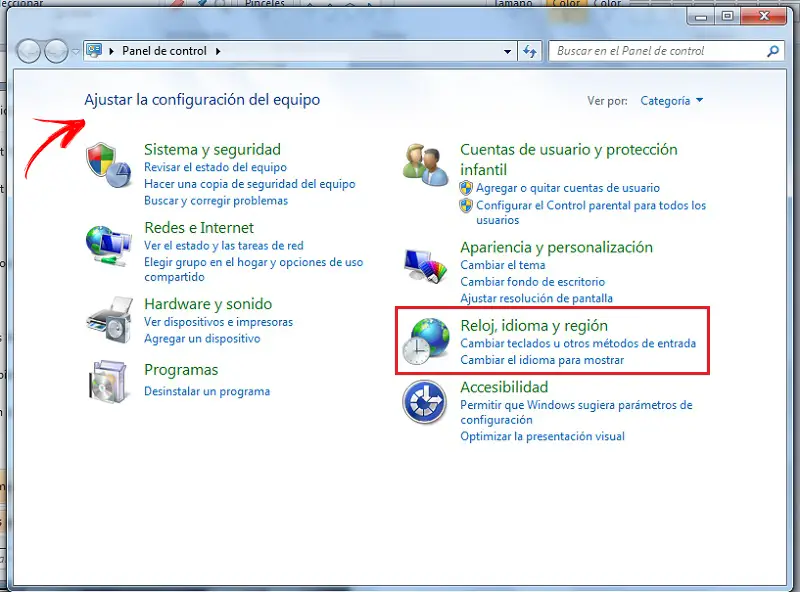Click the Back navigation arrow button
The height and width of the screenshot is (592, 800).
[29, 51]
